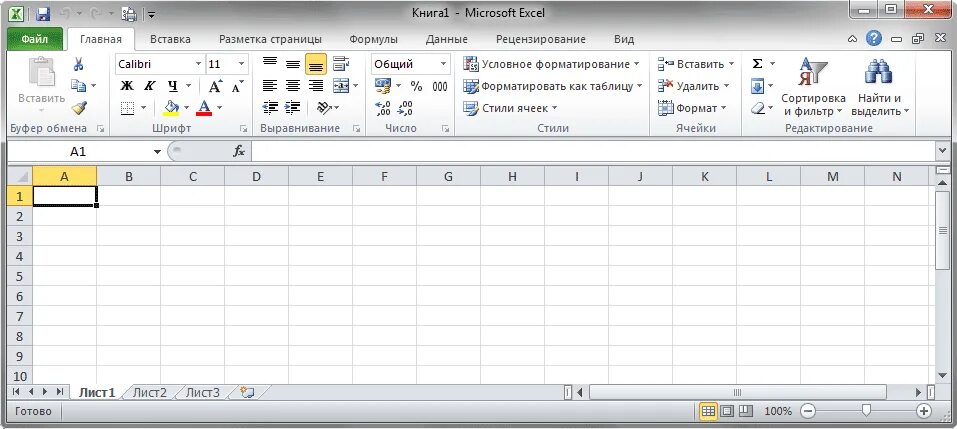
Task: Switch to the Вставка tab
Action: (170, 39)
